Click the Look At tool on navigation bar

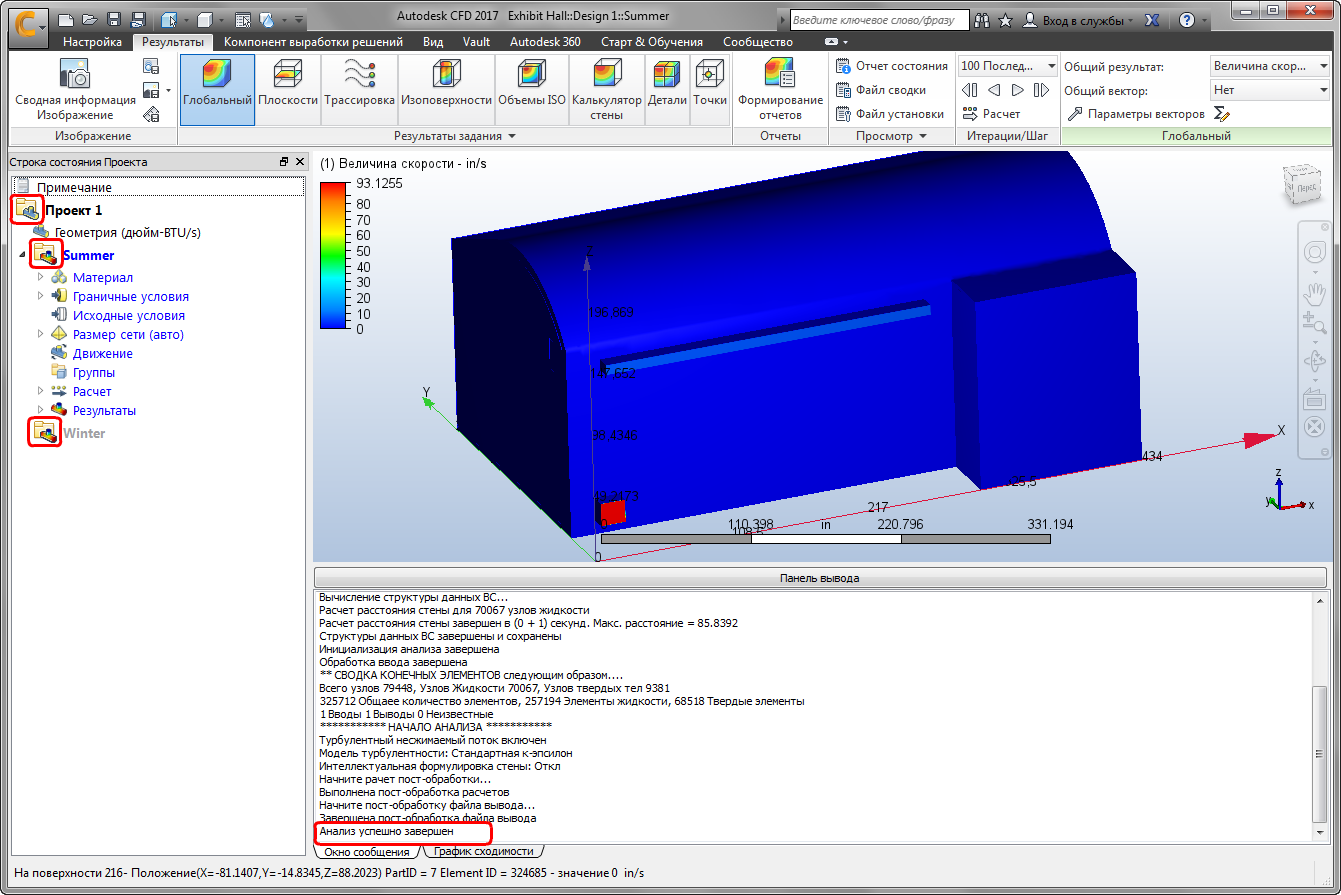[1315, 397]
